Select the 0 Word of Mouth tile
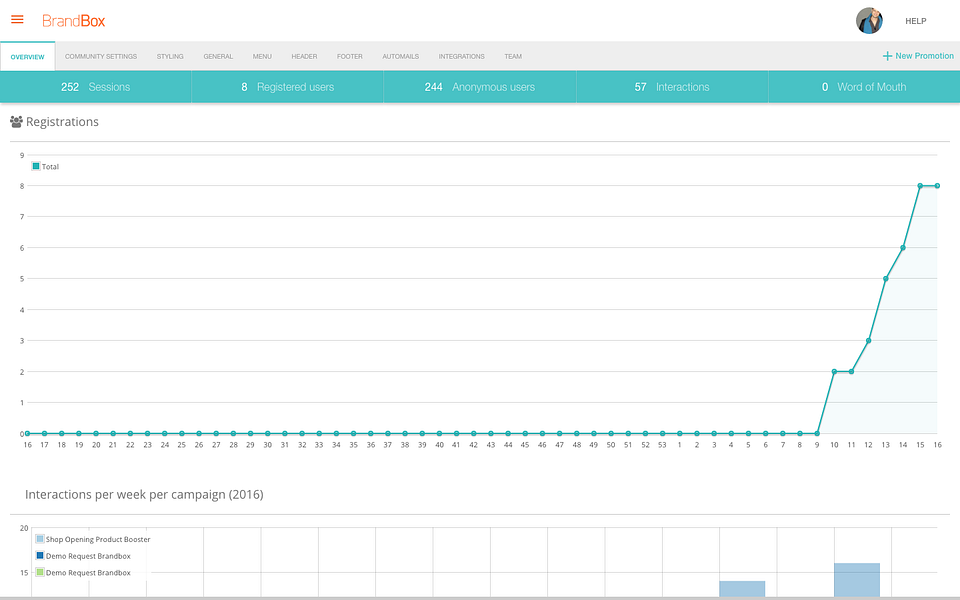Viewport: 960px width, 600px height. pyautogui.click(x=864, y=87)
